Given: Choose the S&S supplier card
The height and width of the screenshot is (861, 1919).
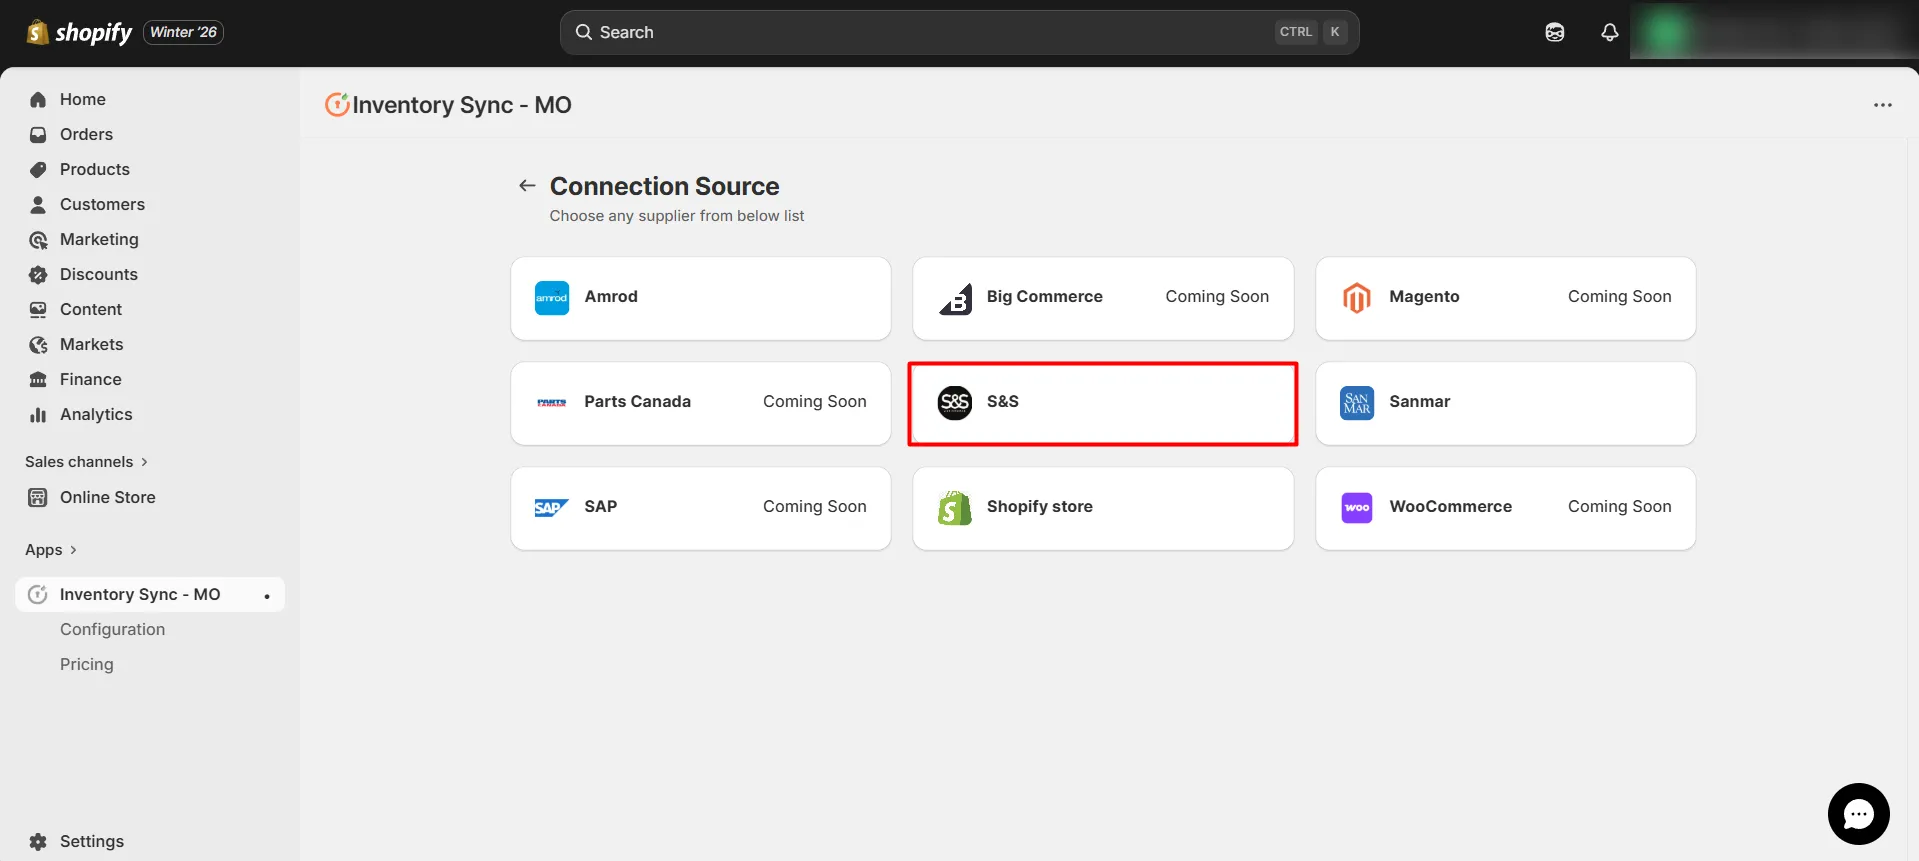Looking at the screenshot, I should pos(1103,403).
